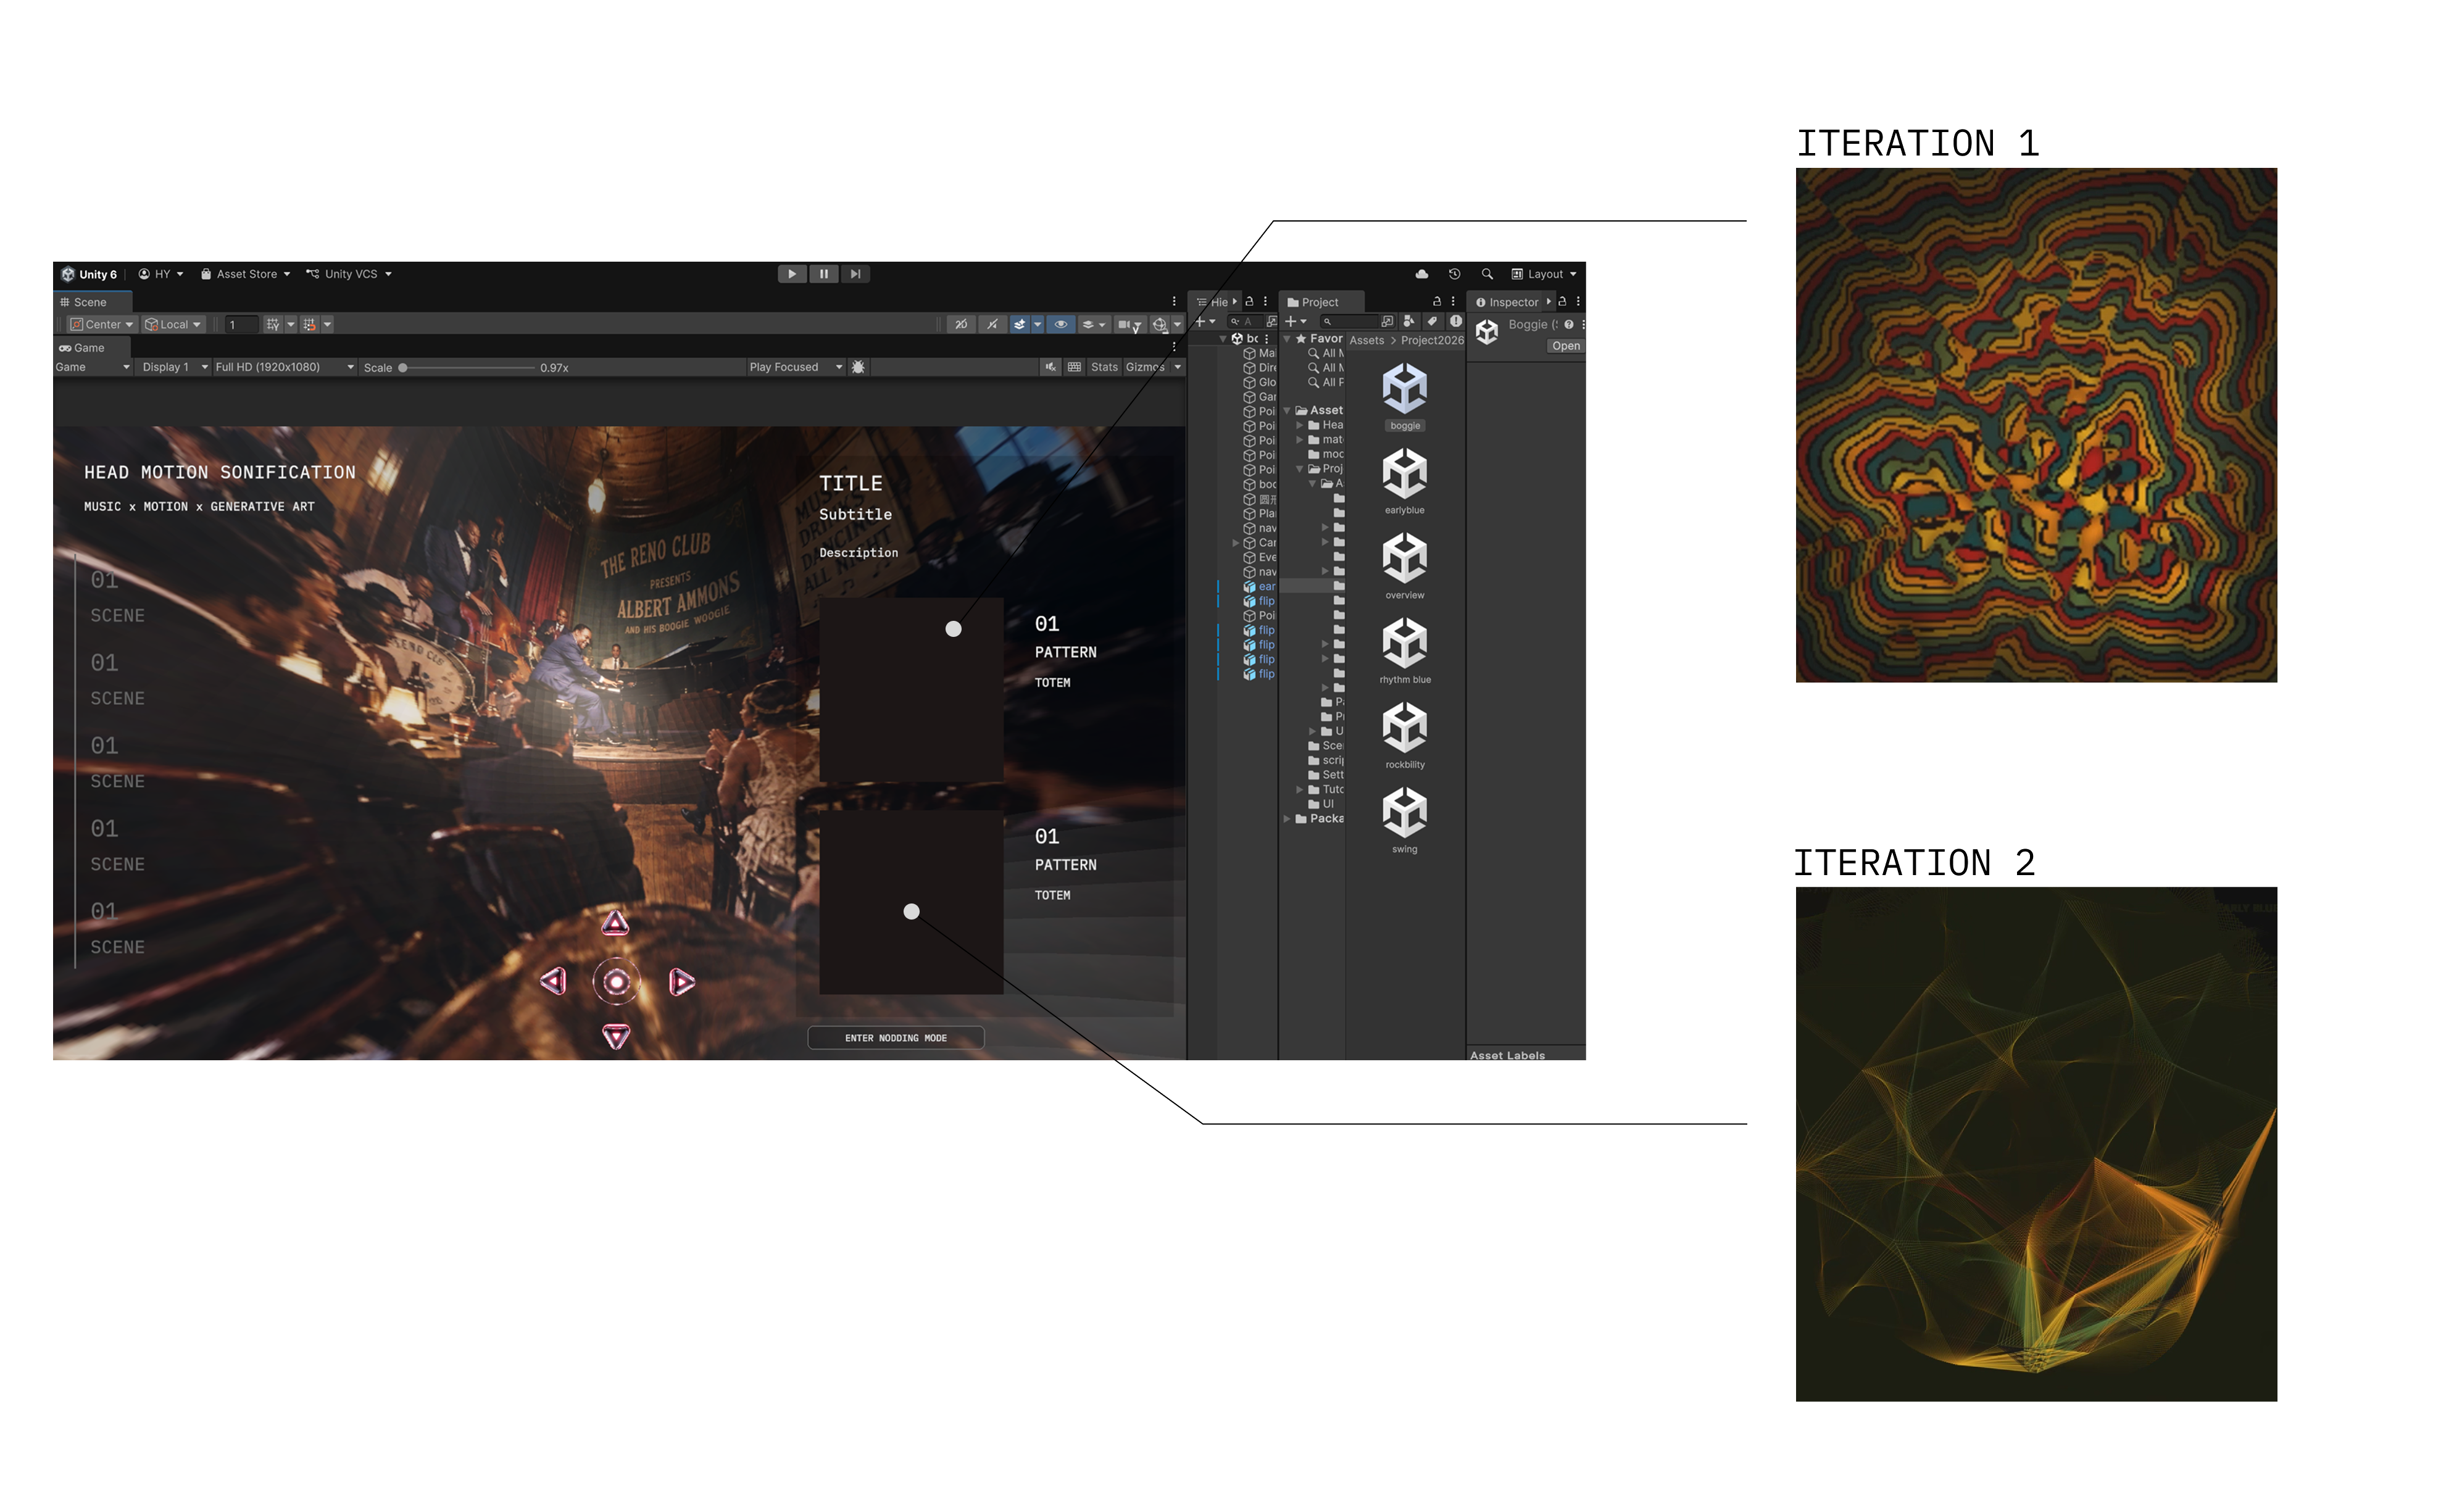Image resolution: width=2454 pixels, height=1512 pixels.
Task: Open the HY account dropdown
Action: click(161, 274)
